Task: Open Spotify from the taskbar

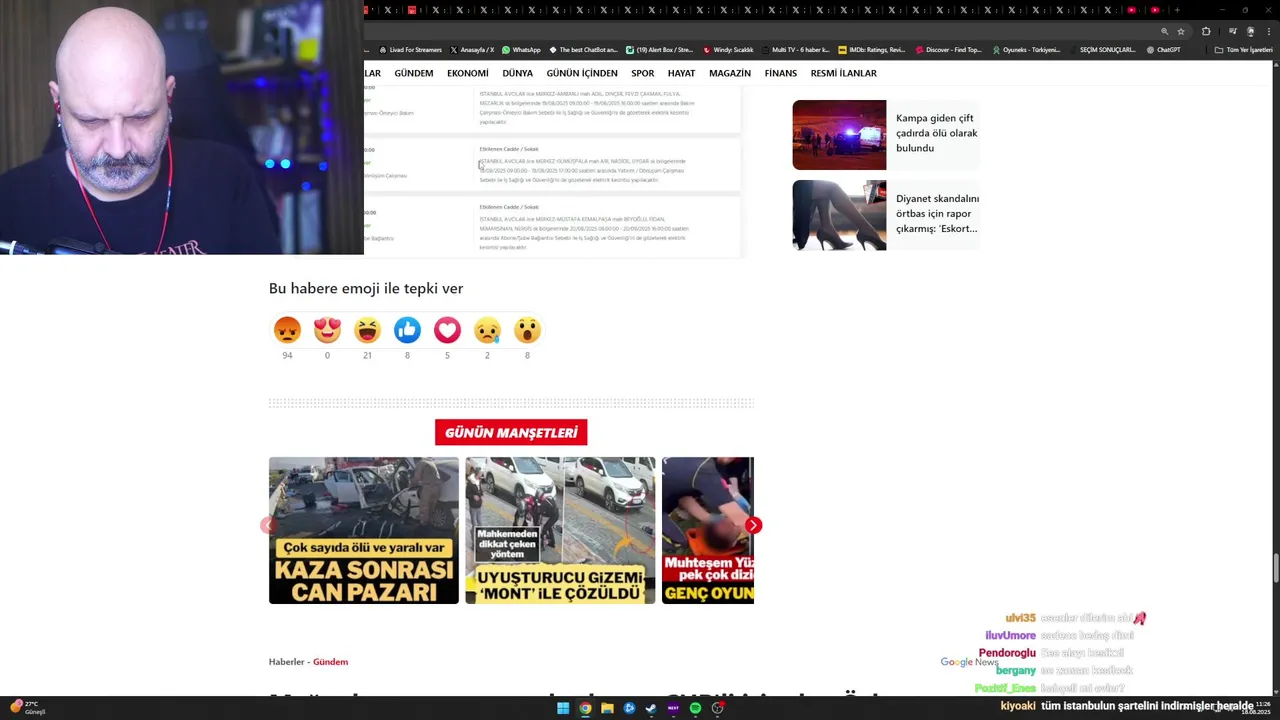Action: [x=695, y=708]
